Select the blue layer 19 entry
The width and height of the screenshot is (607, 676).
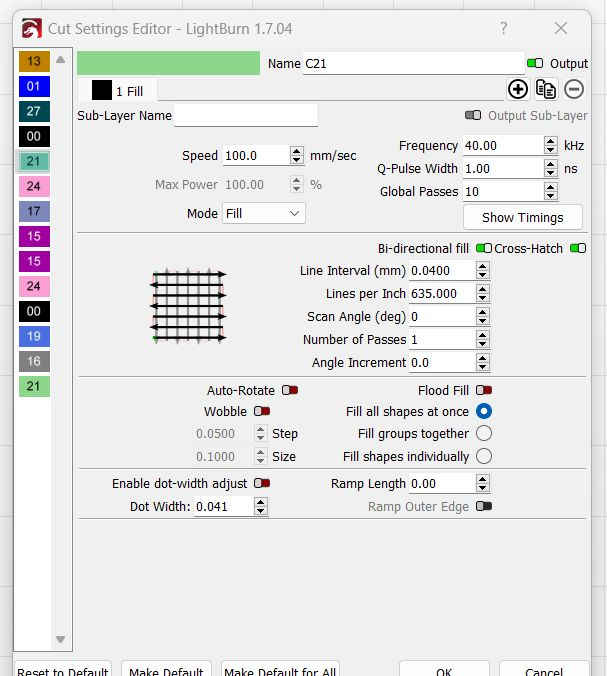[33, 336]
